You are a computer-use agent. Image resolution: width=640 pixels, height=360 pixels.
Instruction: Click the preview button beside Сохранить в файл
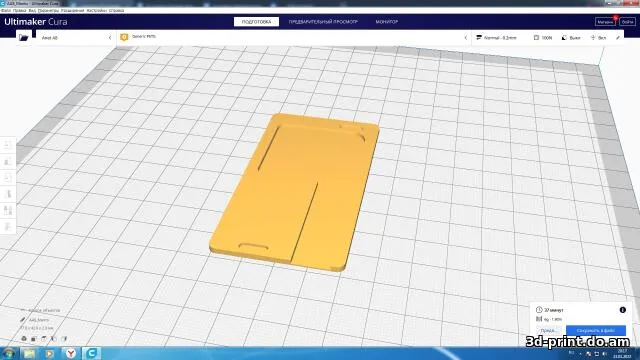pos(548,330)
